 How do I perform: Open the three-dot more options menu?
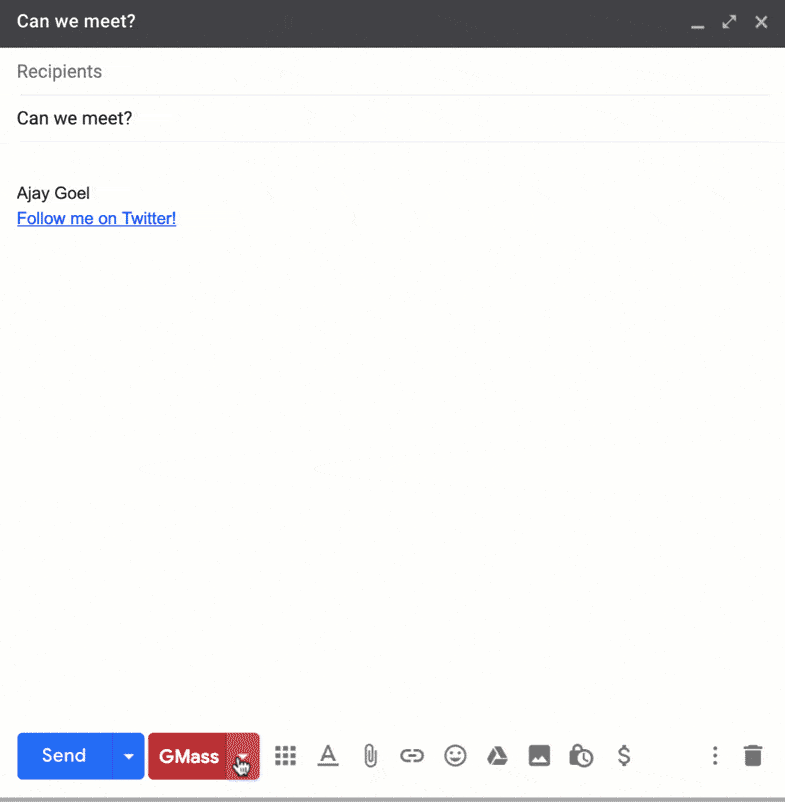(714, 756)
